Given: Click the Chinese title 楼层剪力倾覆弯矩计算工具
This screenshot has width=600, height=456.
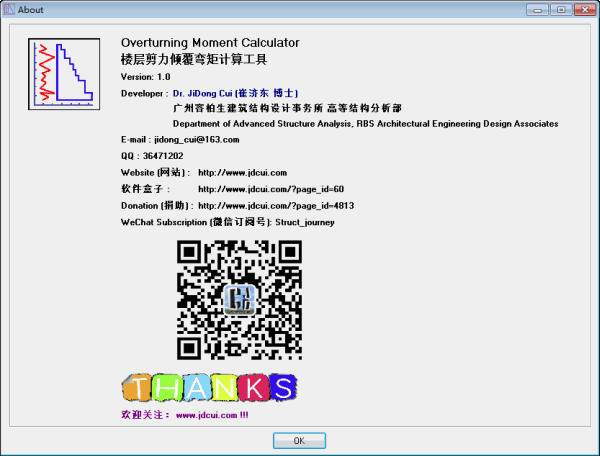Looking at the screenshot, I should pos(194,59).
